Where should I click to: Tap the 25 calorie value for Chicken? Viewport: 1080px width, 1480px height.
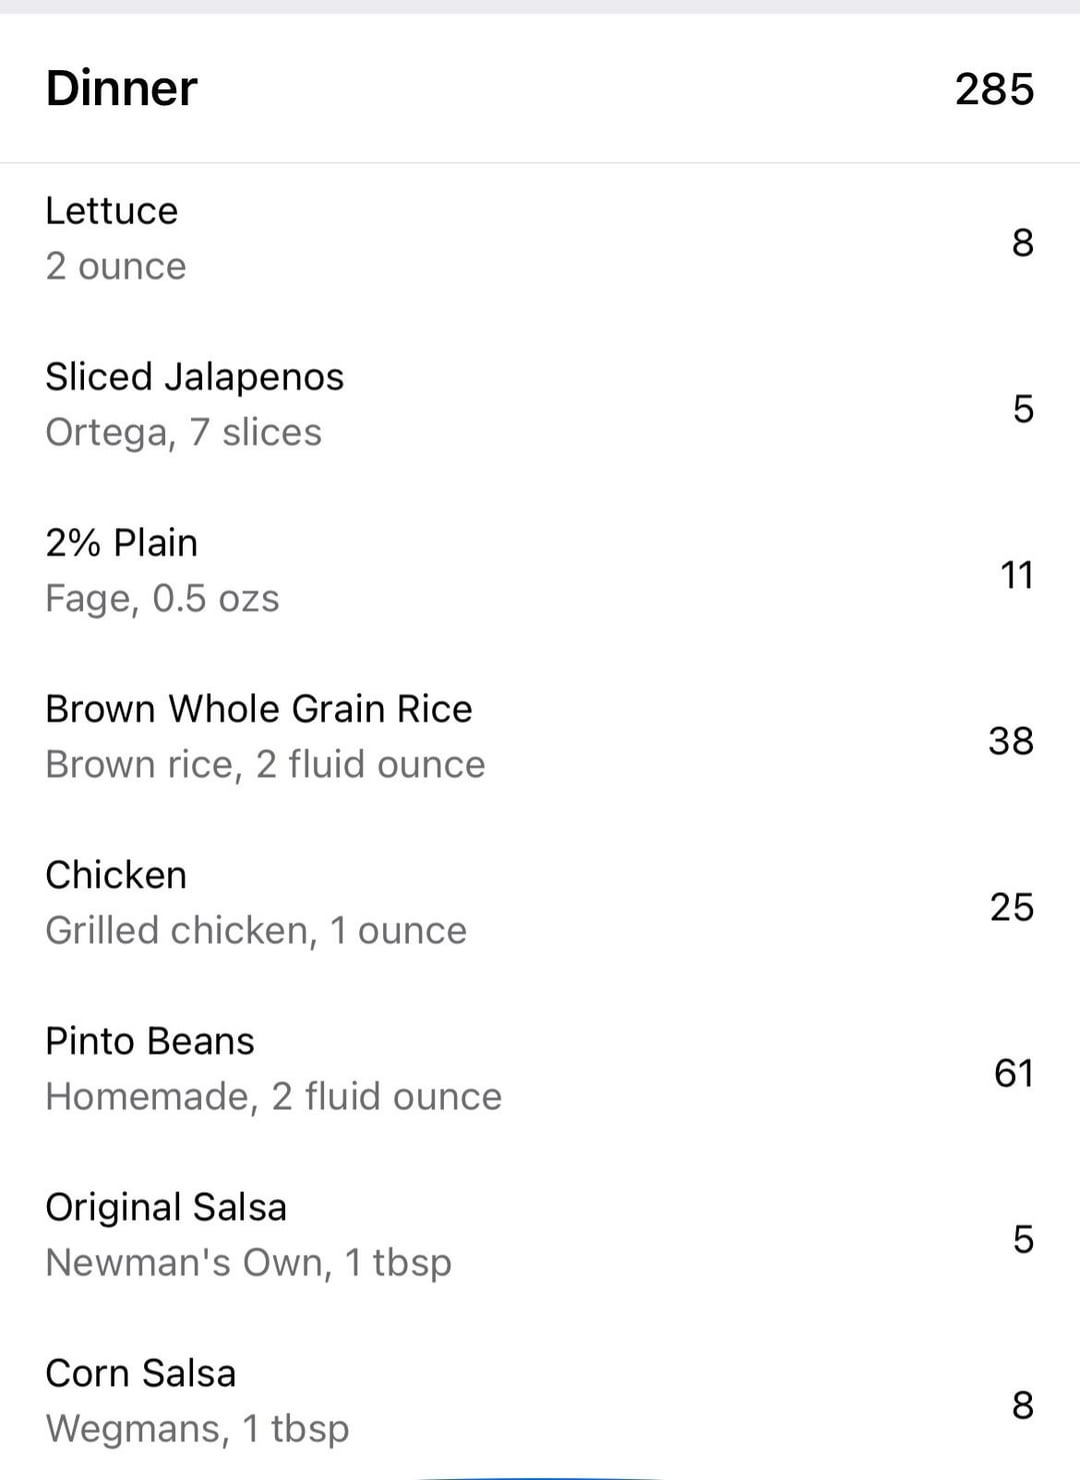pos(1012,907)
